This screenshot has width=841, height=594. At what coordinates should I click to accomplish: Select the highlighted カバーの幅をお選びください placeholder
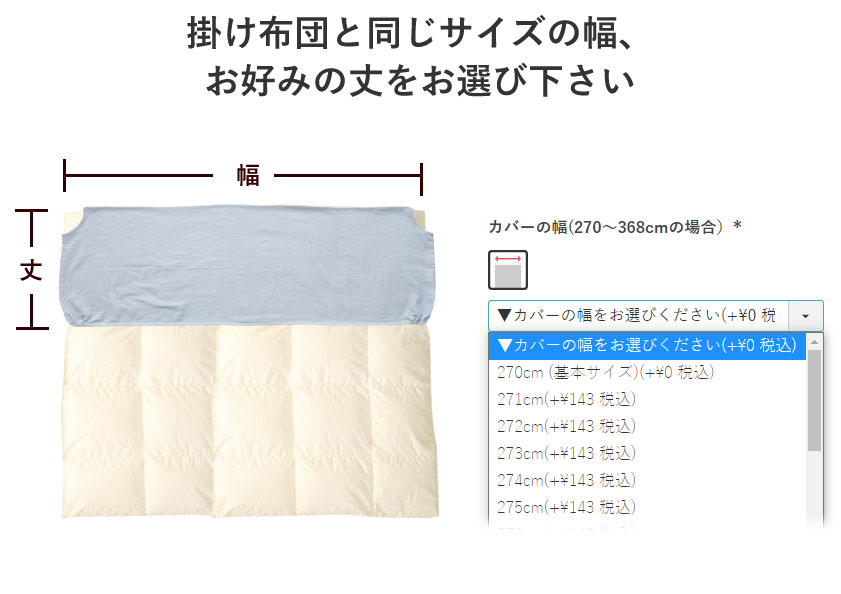pyautogui.click(x=647, y=345)
